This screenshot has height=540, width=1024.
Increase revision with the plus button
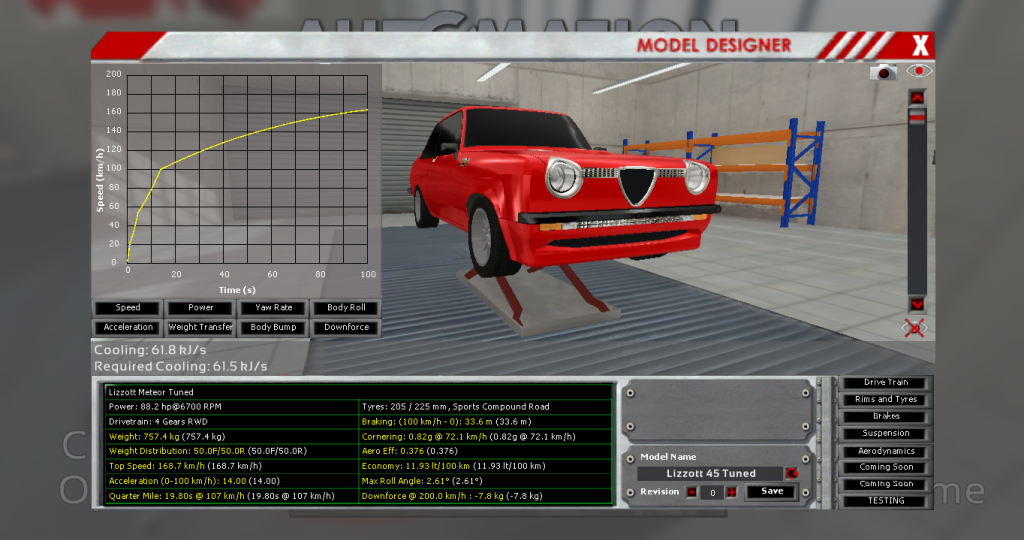point(731,492)
